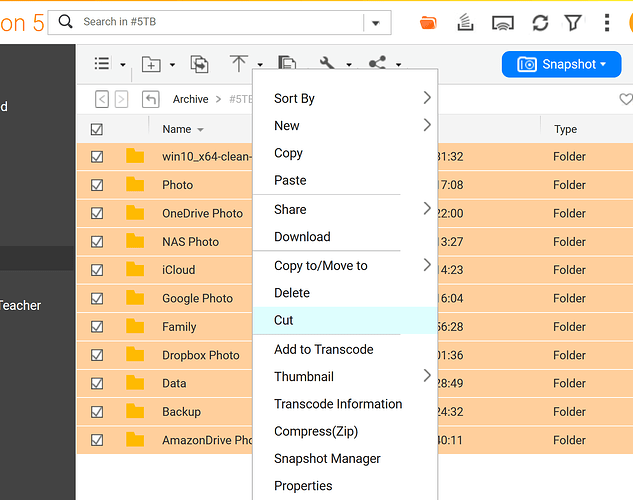The image size is (633, 500).
Task: Open the three-dot more options menu
Action: tap(607, 22)
